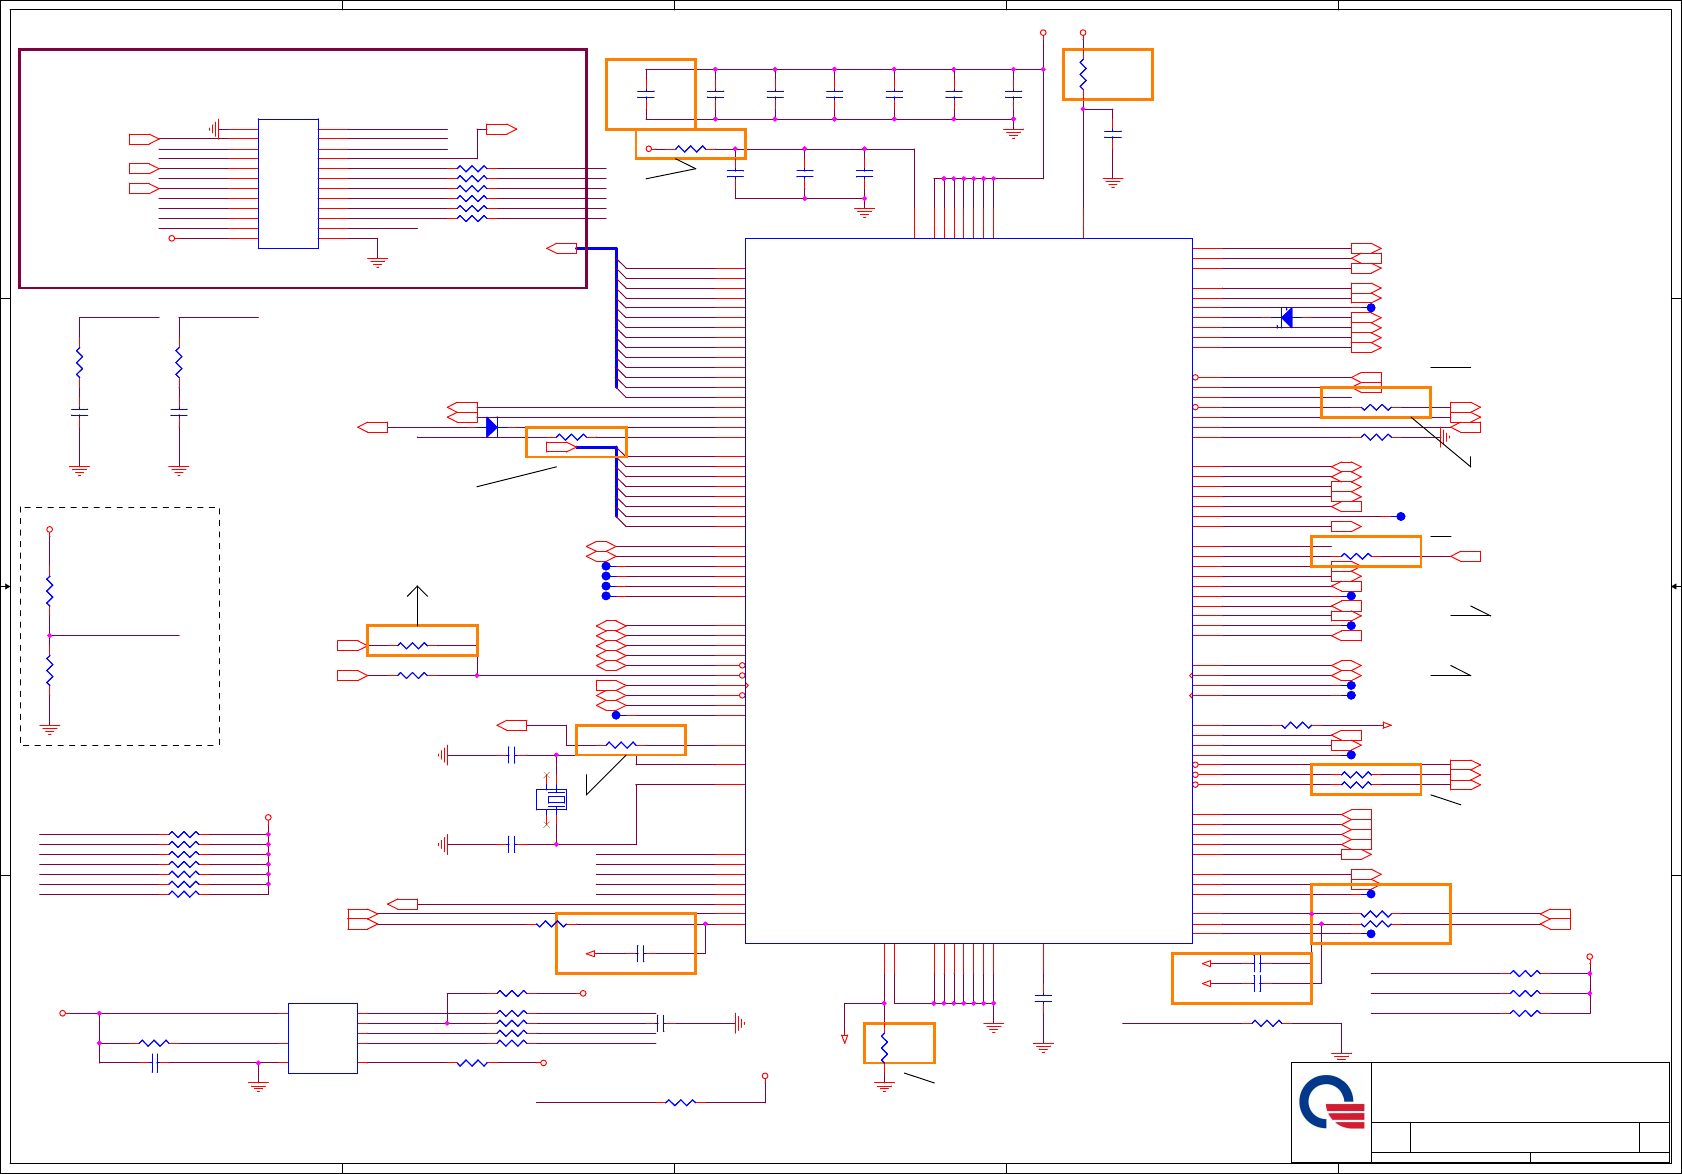1682x1174 pixels.
Task: Click the power node at far bottom-left
Action: click(62, 1013)
